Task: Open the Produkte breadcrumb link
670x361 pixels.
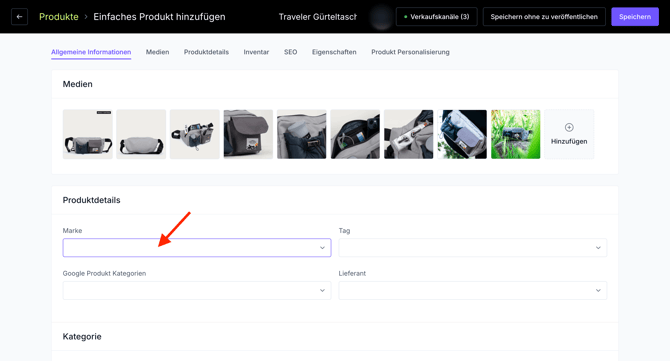Action: point(59,17)
